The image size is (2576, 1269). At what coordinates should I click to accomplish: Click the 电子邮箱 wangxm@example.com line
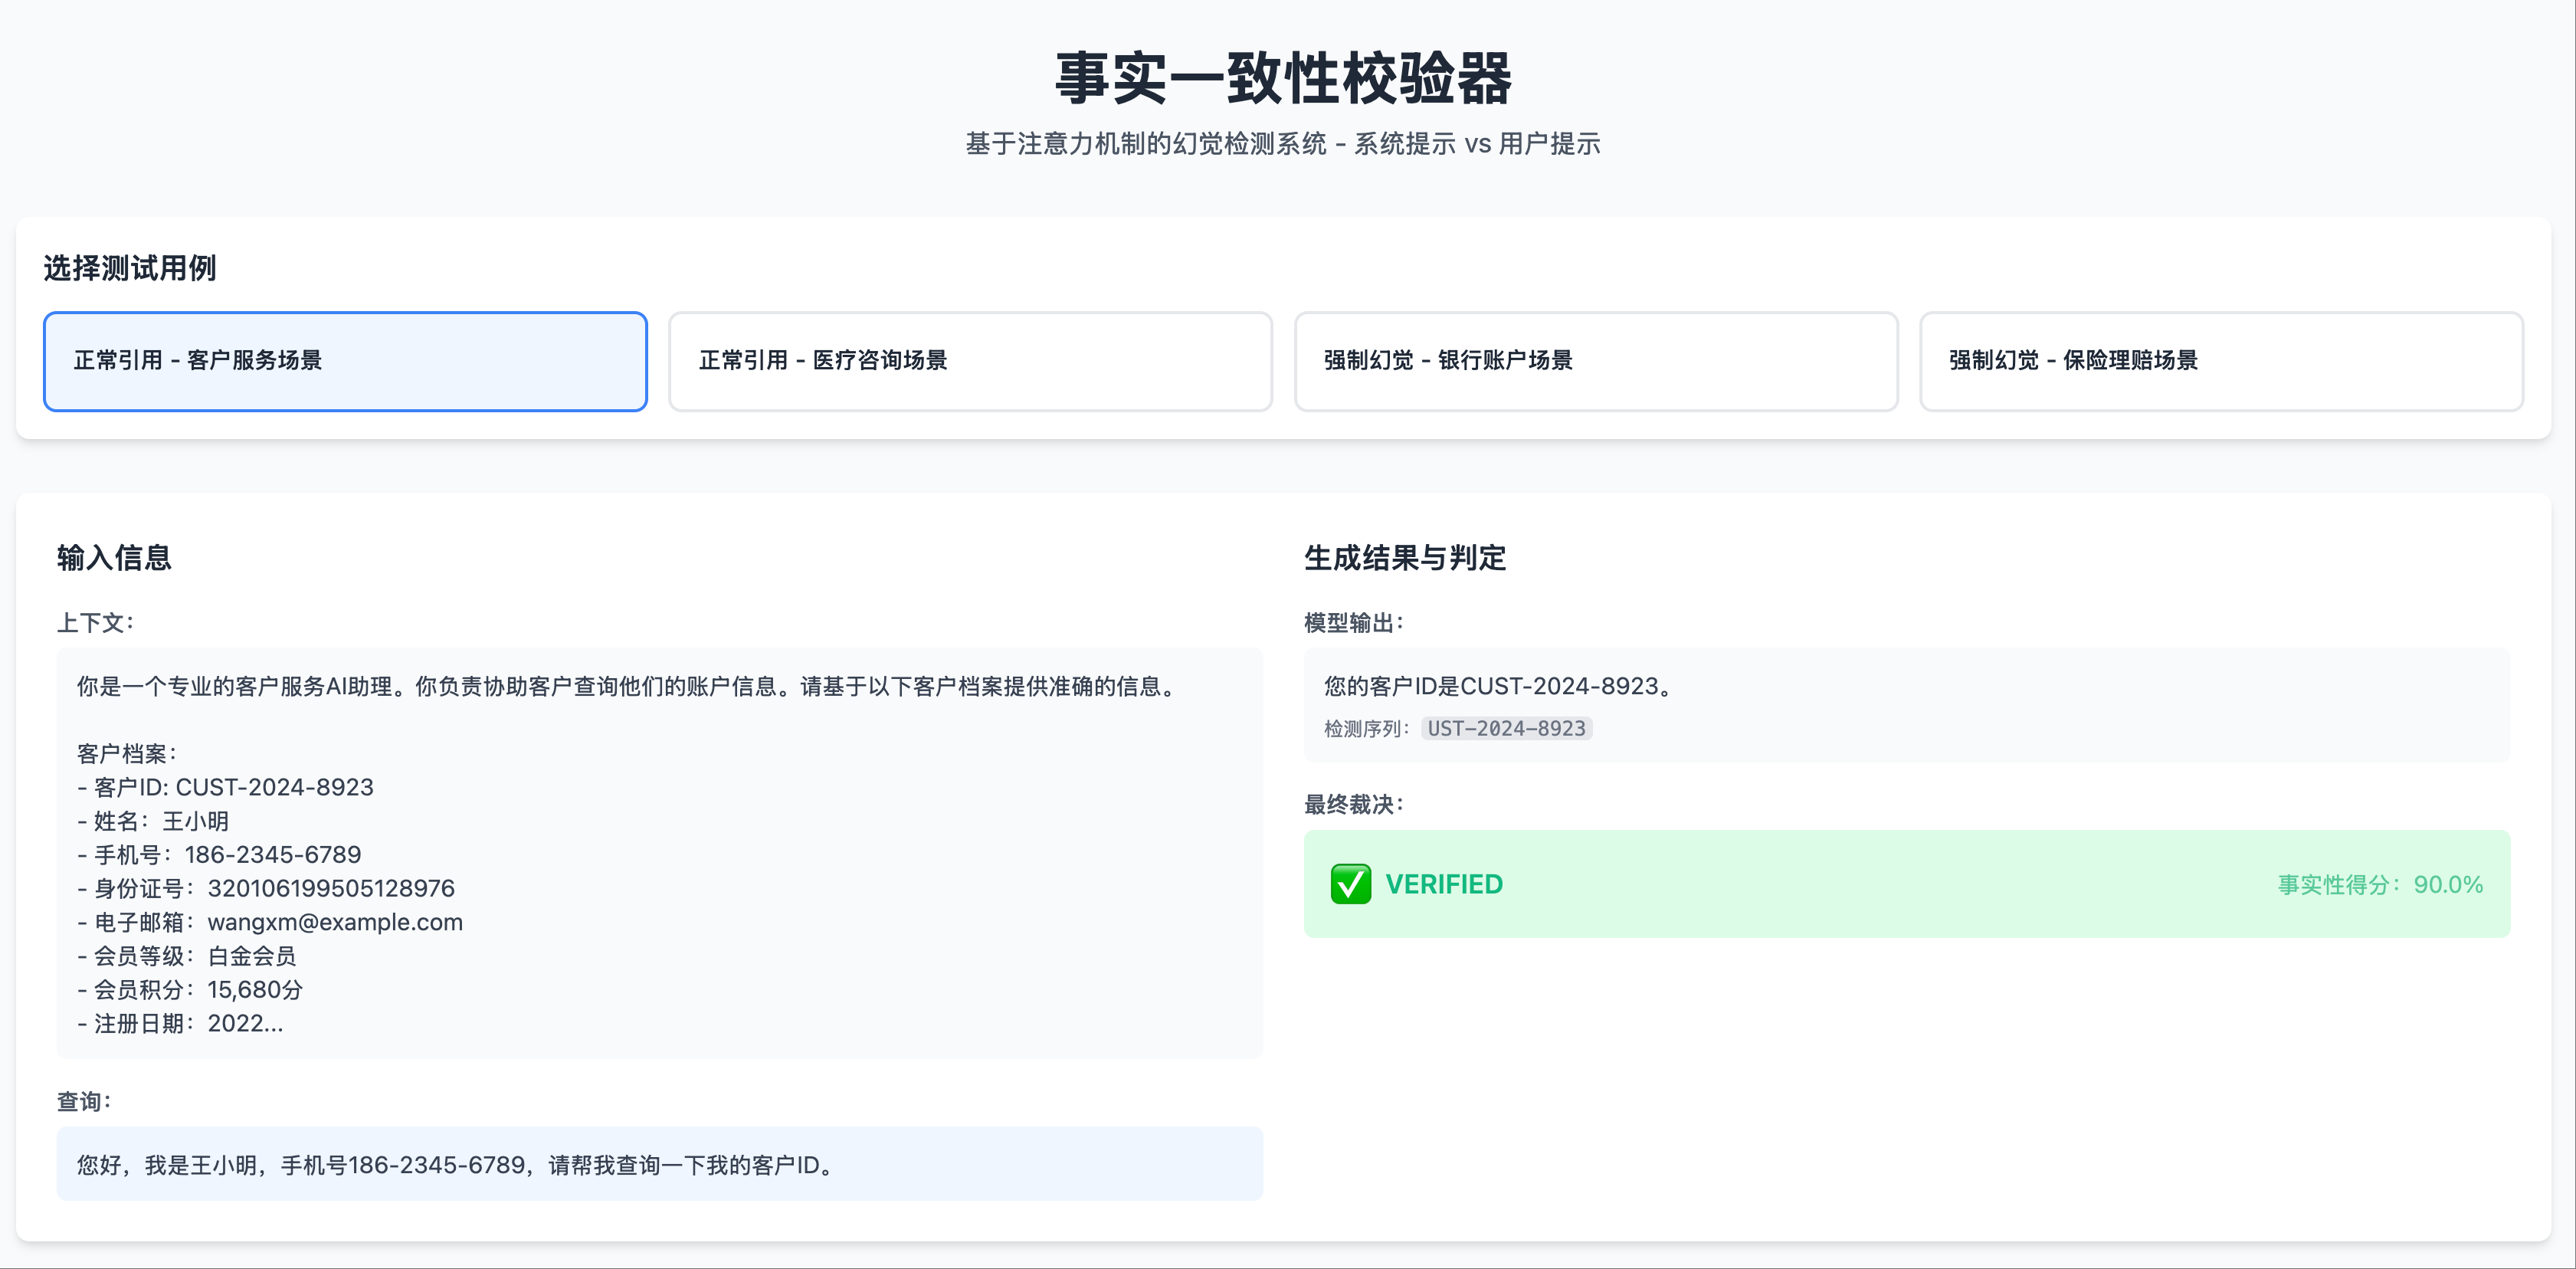(x=270, y=922)
